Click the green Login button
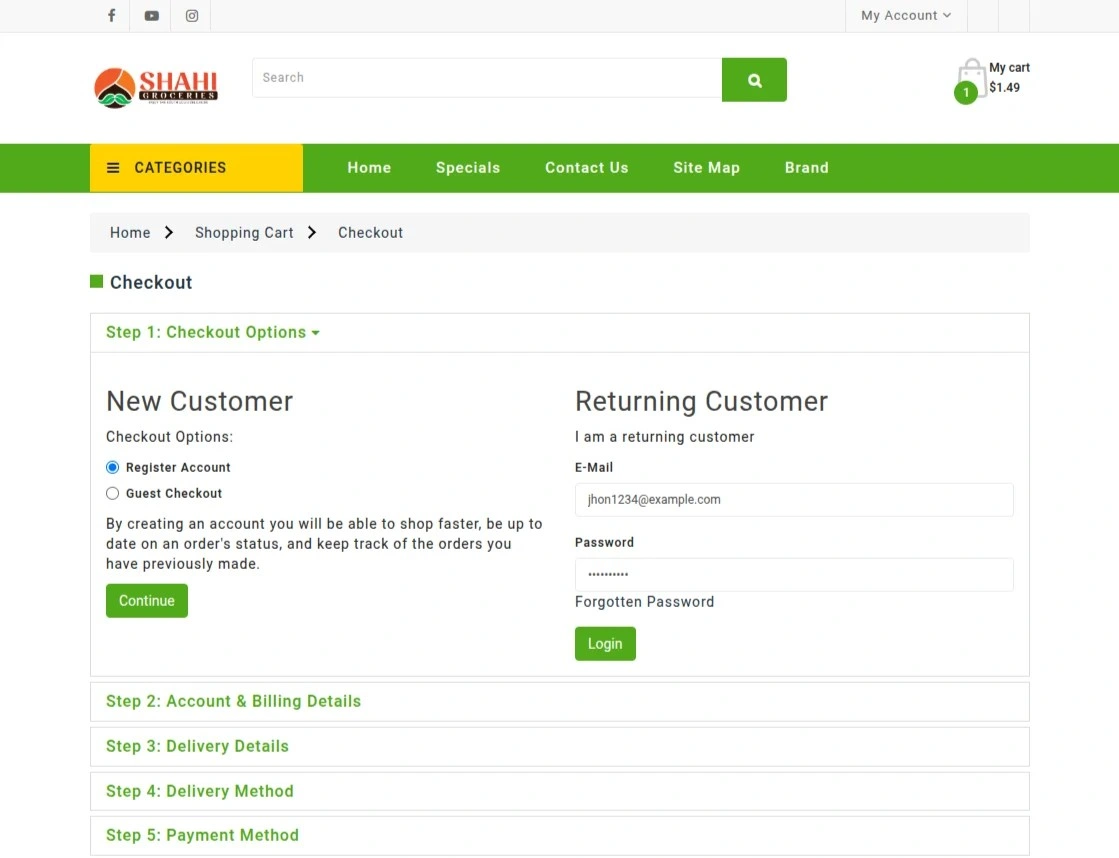 [x=605, y=644]
